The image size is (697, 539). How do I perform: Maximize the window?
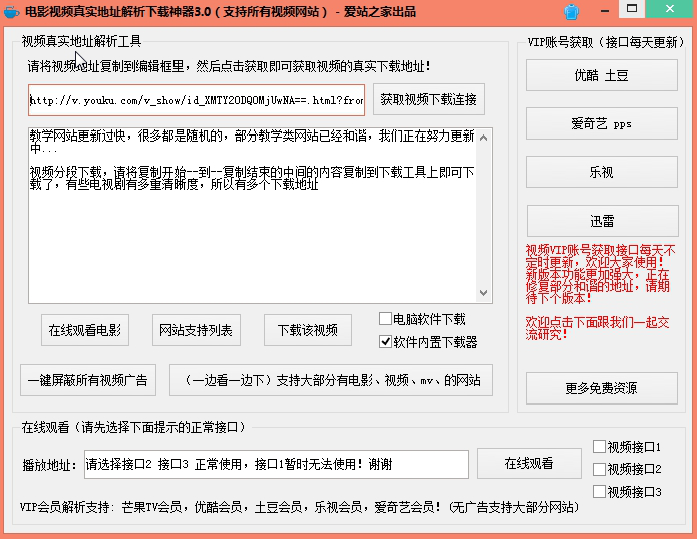632,9
